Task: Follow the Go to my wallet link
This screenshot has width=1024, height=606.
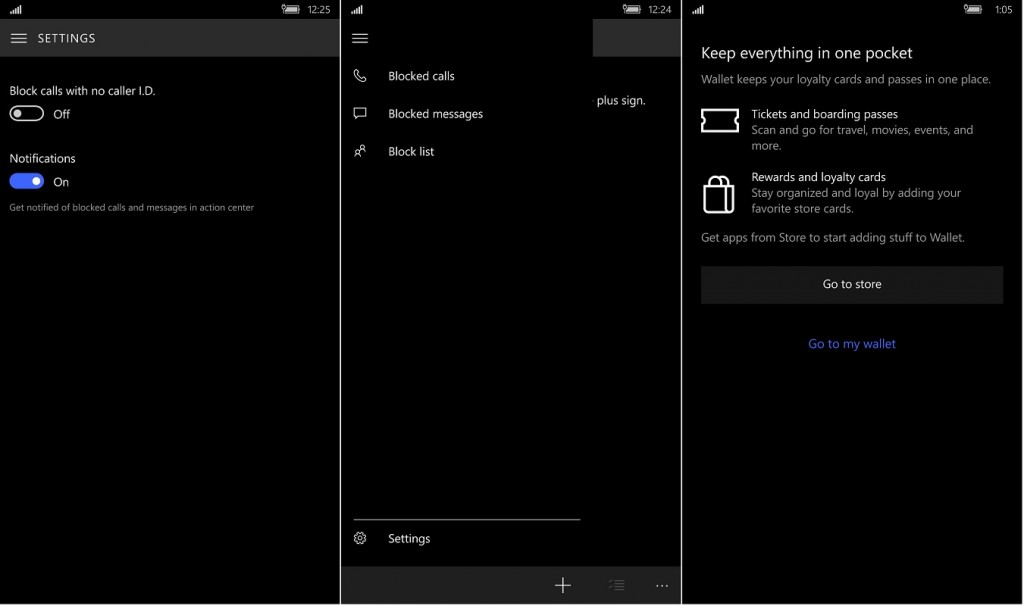Action: coord(852,344)
